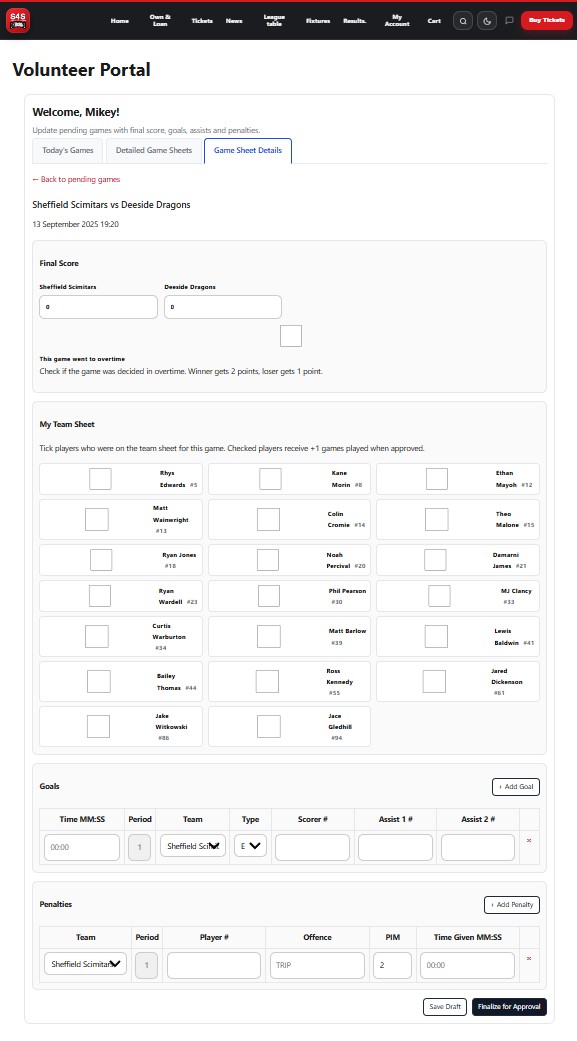577x1041 pixels.
Task: Open the search icon in header
Action: pyautogui.click(x=463, y=21)
